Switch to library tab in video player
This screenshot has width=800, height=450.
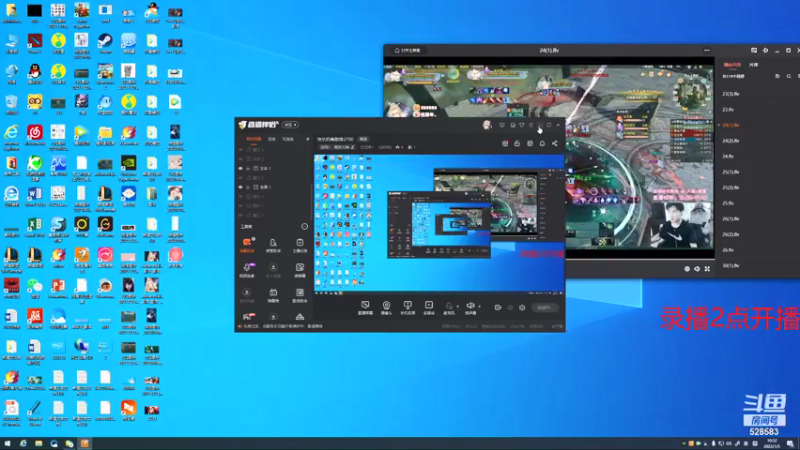coord(754,65)
